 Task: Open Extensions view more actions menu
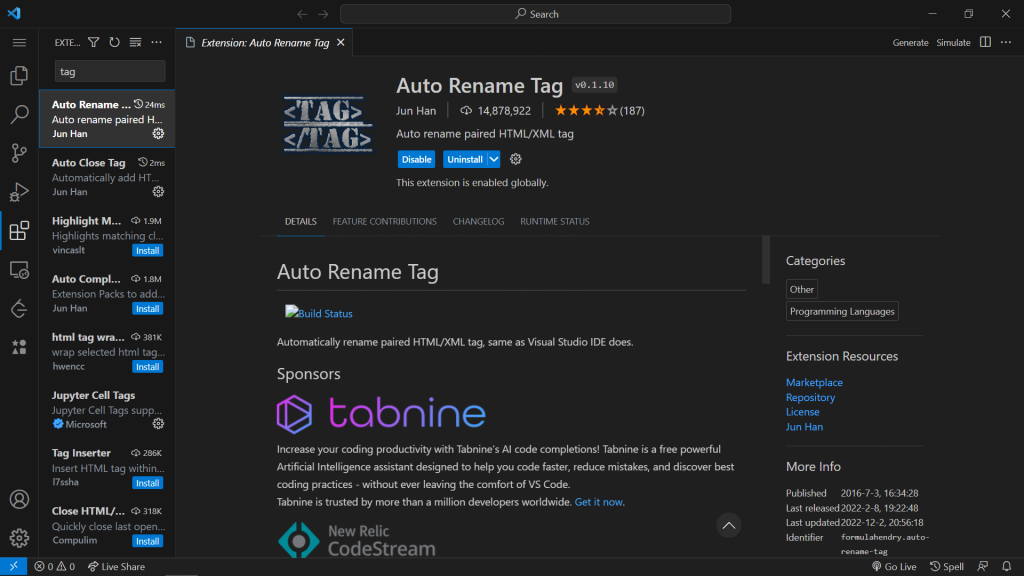pos(156,42)
